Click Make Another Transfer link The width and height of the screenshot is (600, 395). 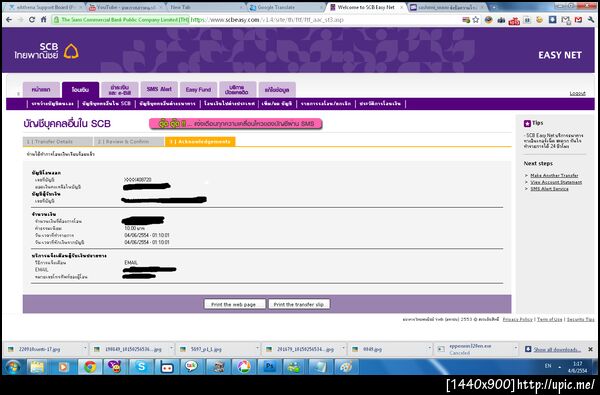[x=554, y=175]
